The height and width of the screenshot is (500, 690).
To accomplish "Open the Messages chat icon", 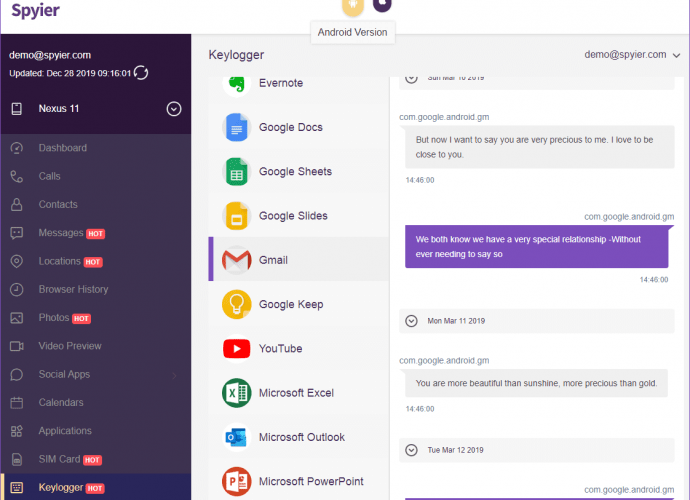I will [x=17, y=233].
